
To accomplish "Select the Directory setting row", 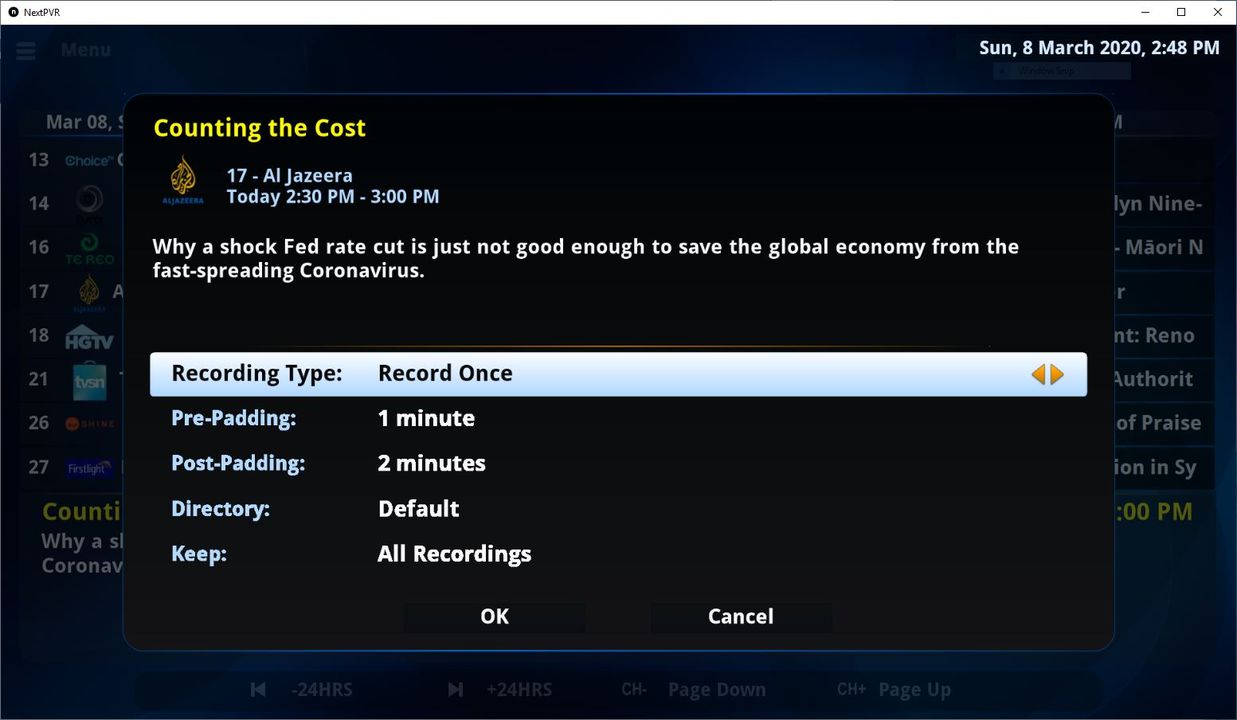I will point(617,509).
